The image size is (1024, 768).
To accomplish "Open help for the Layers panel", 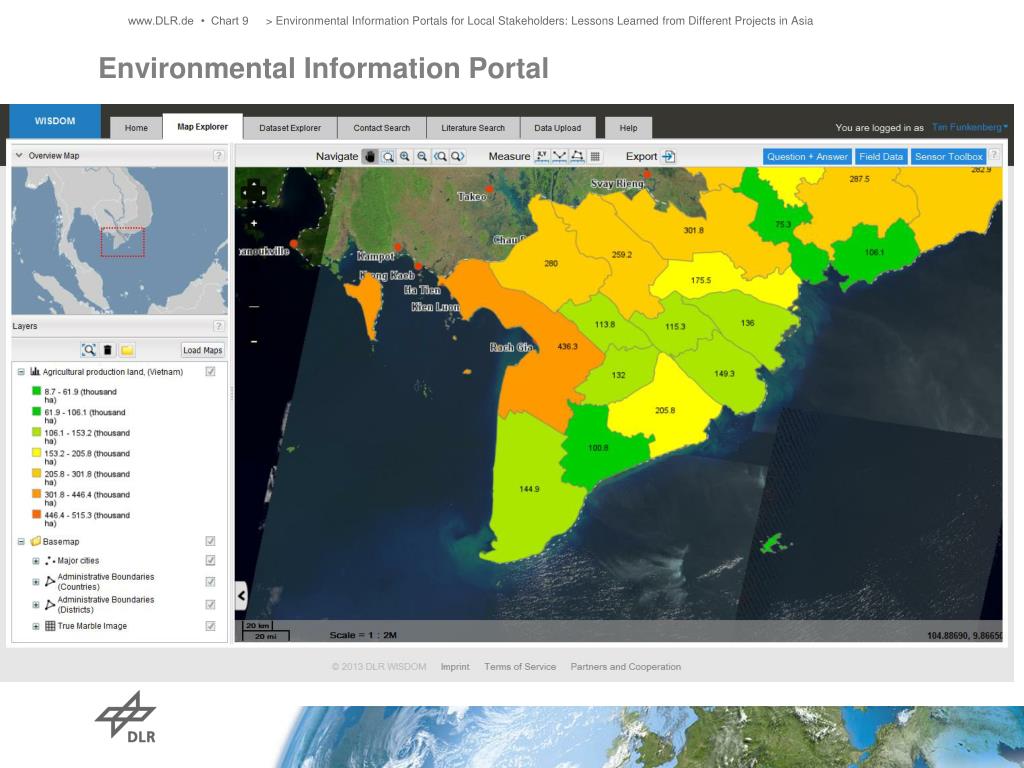I will click(218, 326).
